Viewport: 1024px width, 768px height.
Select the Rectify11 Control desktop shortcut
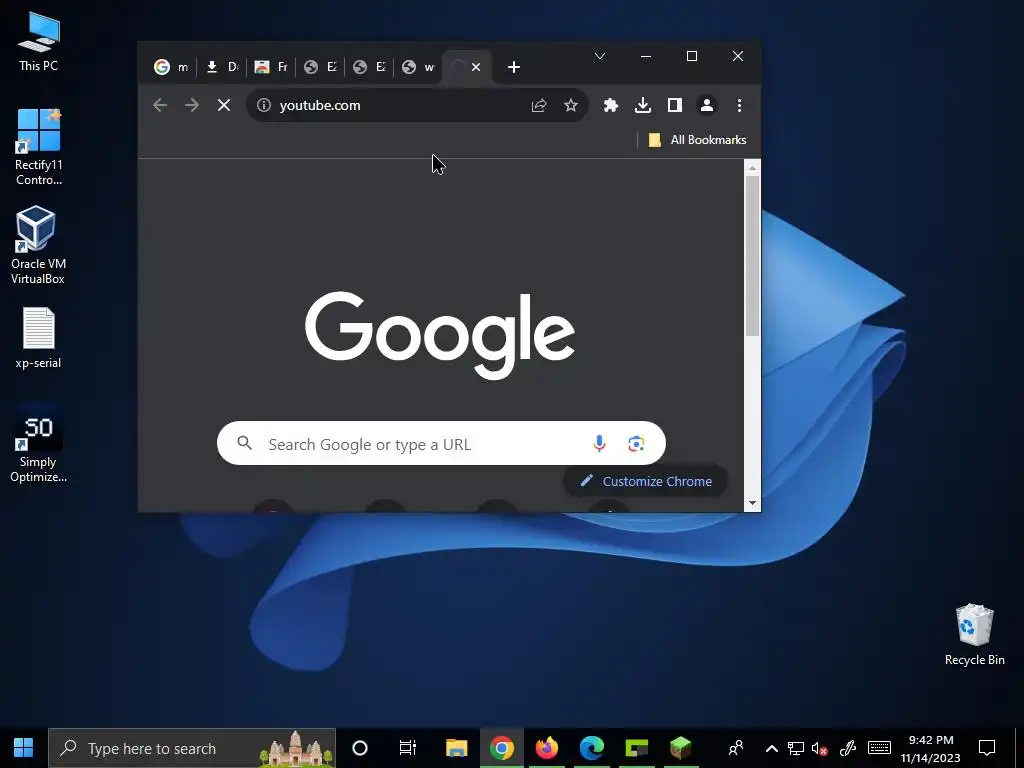tap(39, 148)
